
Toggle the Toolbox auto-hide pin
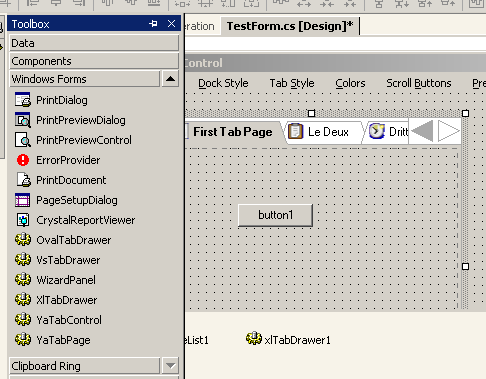click(x=153, y=24)
